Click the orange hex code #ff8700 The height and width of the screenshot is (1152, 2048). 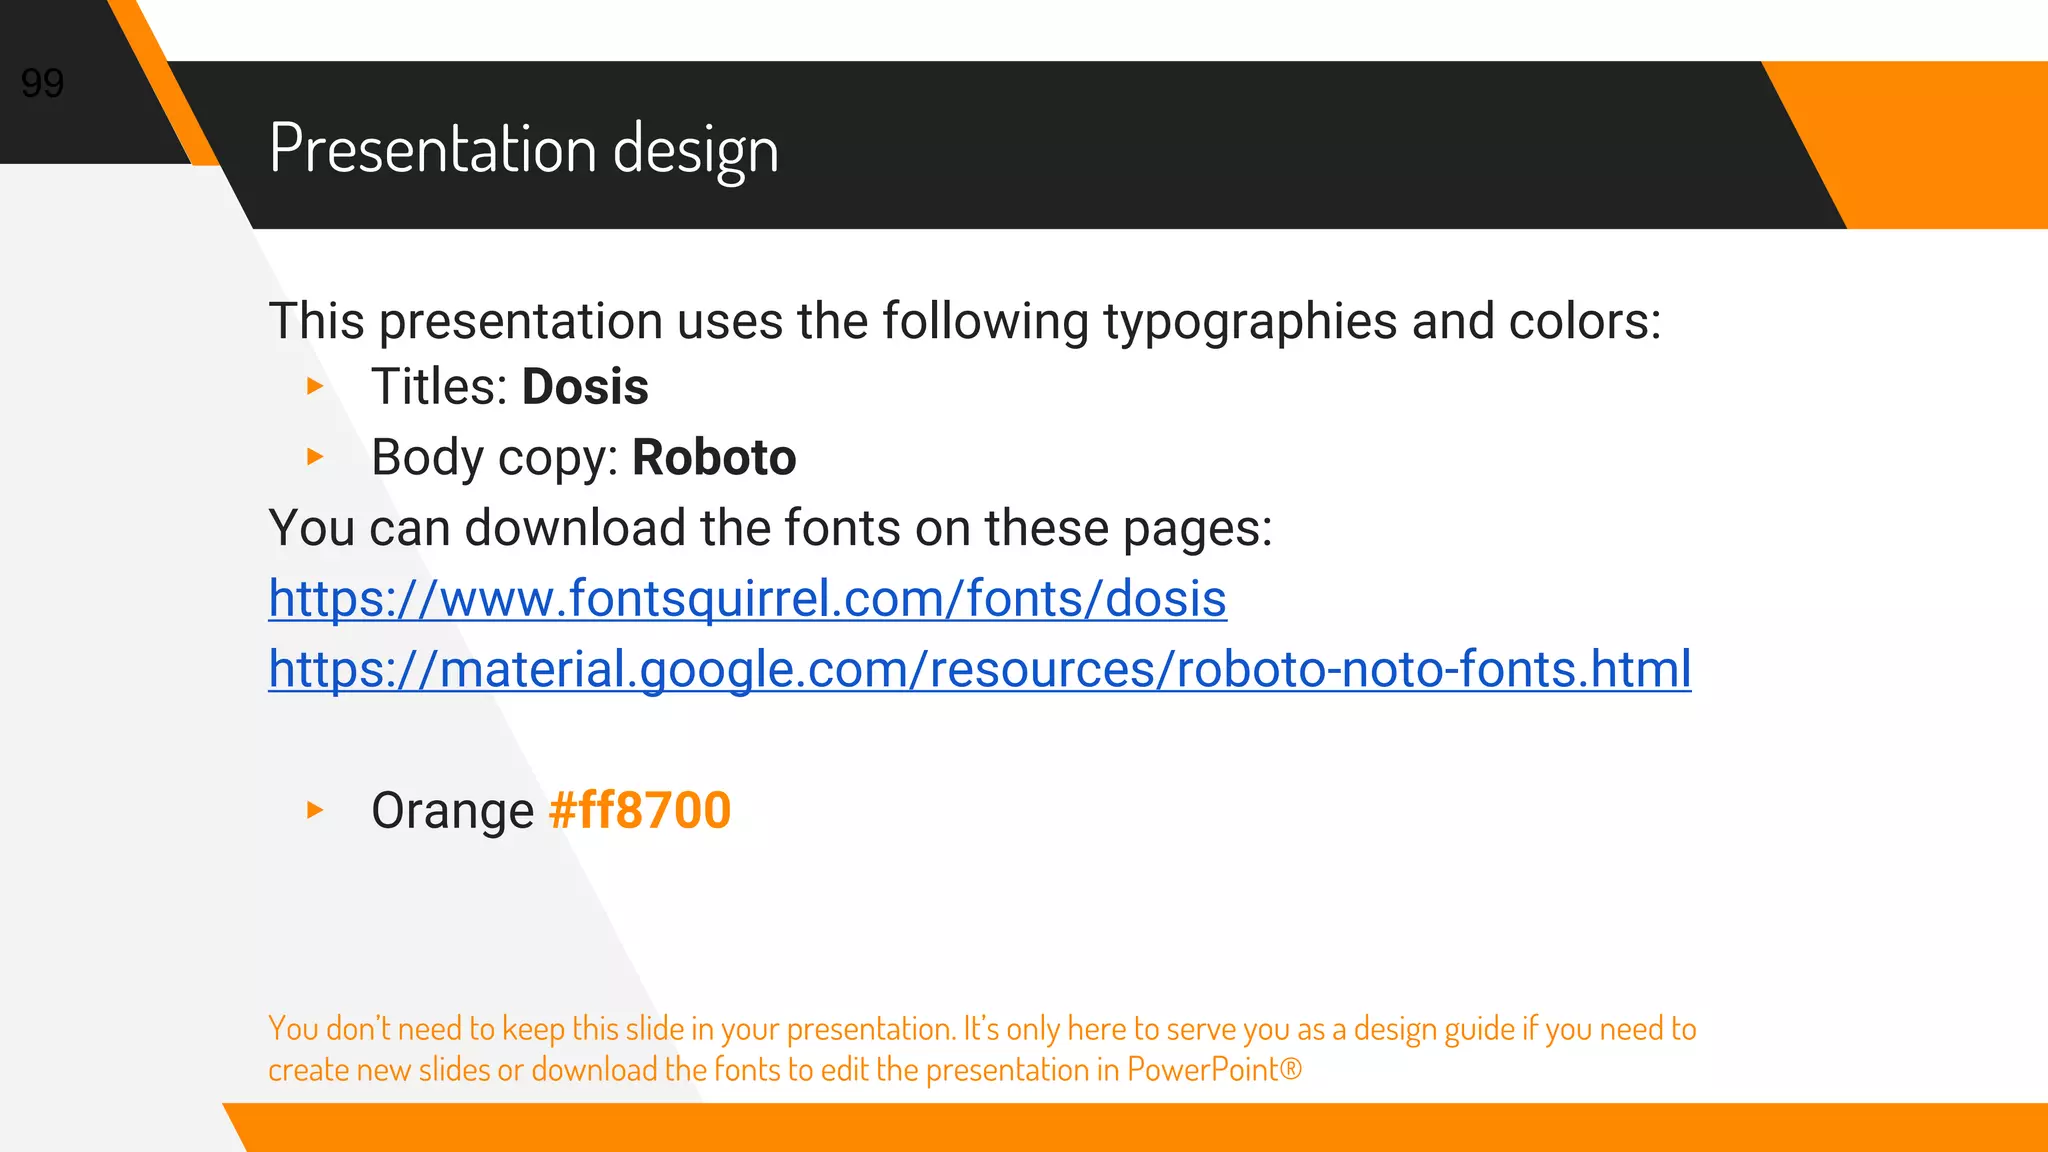pyautogui.click(x=640, y=810)
